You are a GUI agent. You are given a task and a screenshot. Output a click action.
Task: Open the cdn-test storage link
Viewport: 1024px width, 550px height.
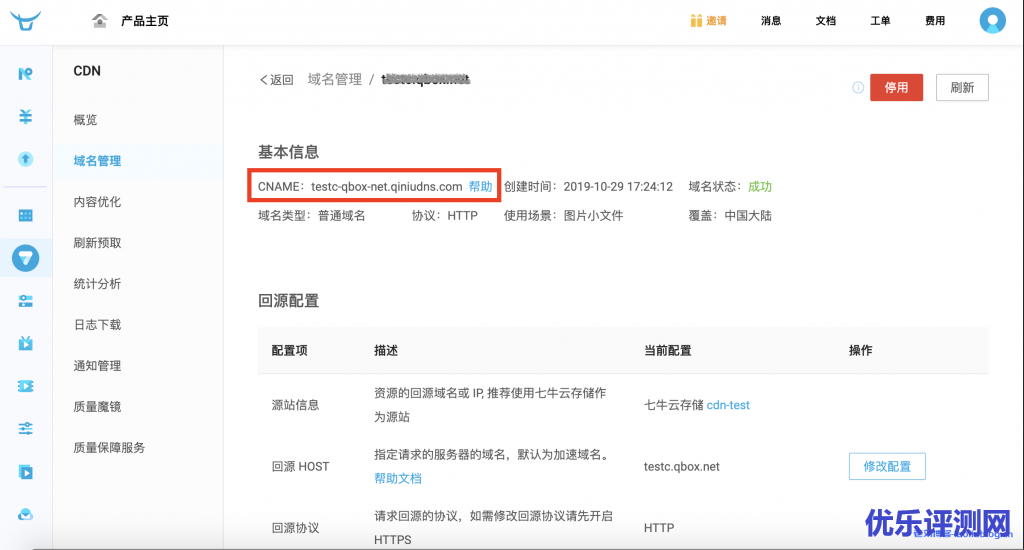[728, 405]
